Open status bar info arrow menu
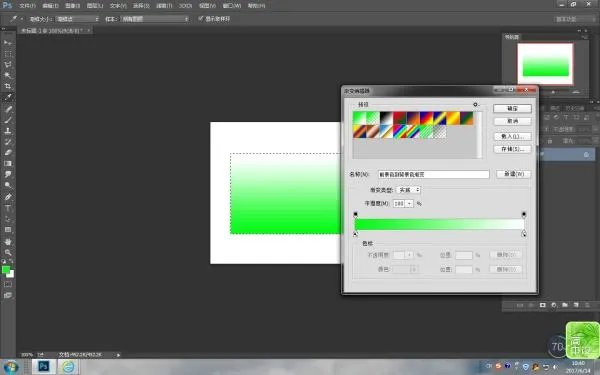600x375 pixels. click(x=118, y=355)
